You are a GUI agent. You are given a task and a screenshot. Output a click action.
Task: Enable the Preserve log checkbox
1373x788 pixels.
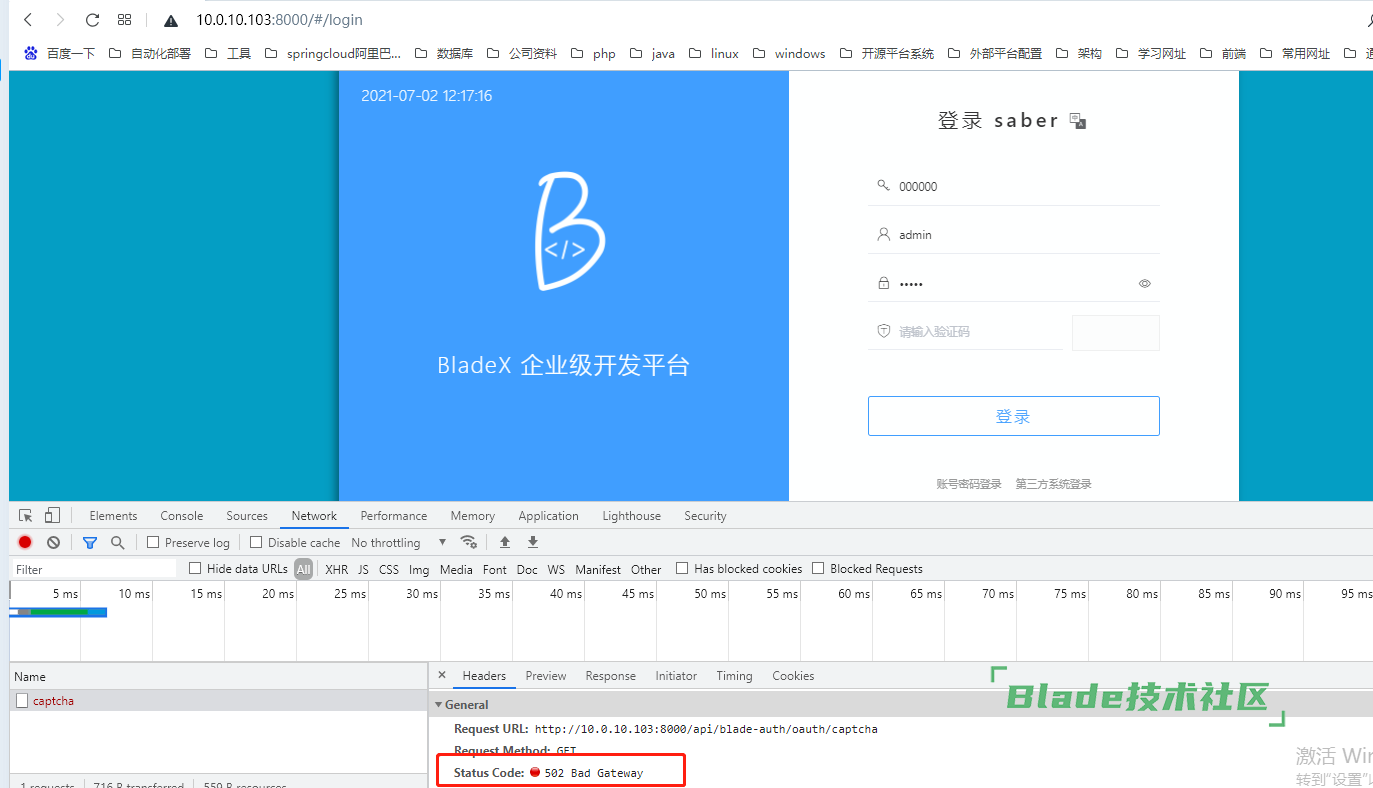(153, 542)
